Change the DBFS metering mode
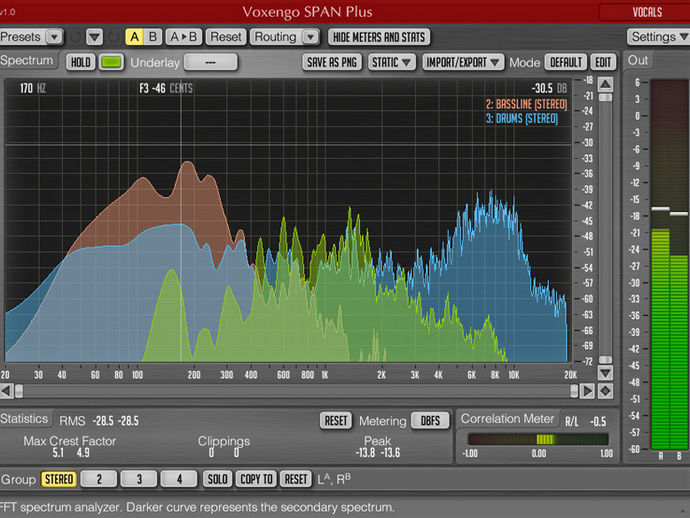 (x=430, y=421)
